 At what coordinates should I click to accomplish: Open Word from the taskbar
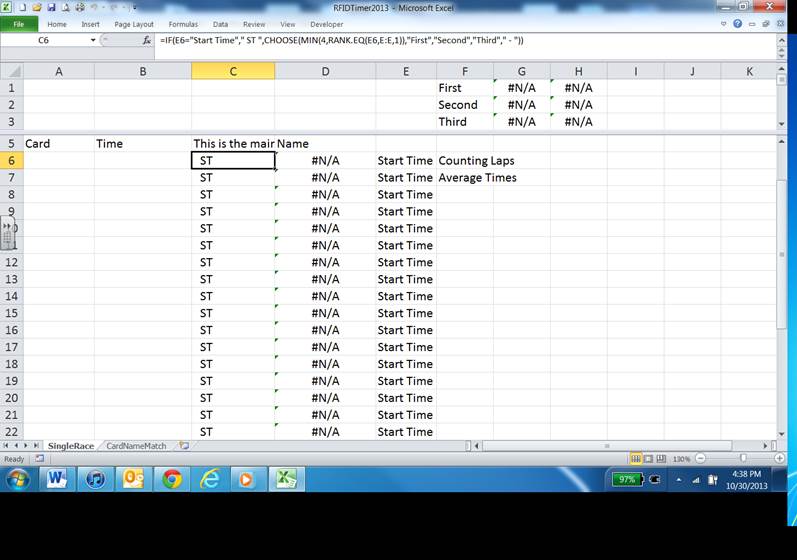tap(56, 479)
